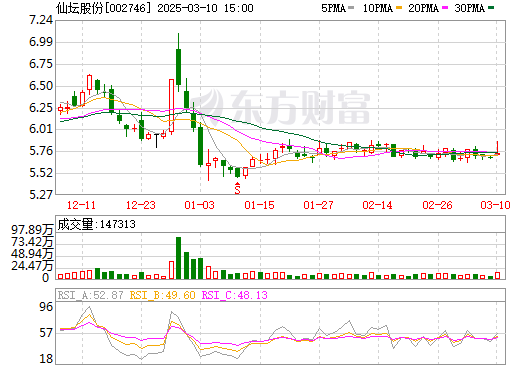This screenshot has width=520, height=365.
Task: Click the 10PMA legend label
Action: [378, 8]
